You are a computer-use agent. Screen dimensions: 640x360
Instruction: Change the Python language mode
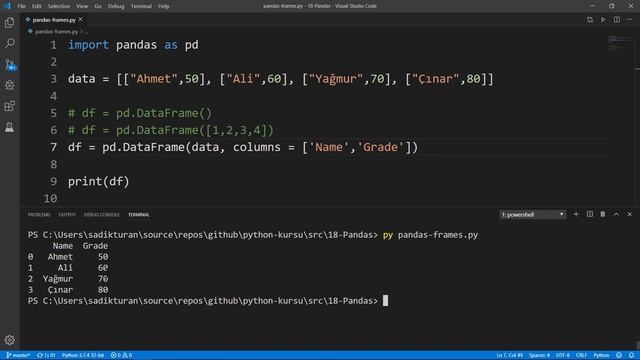(x=601, y=355)
